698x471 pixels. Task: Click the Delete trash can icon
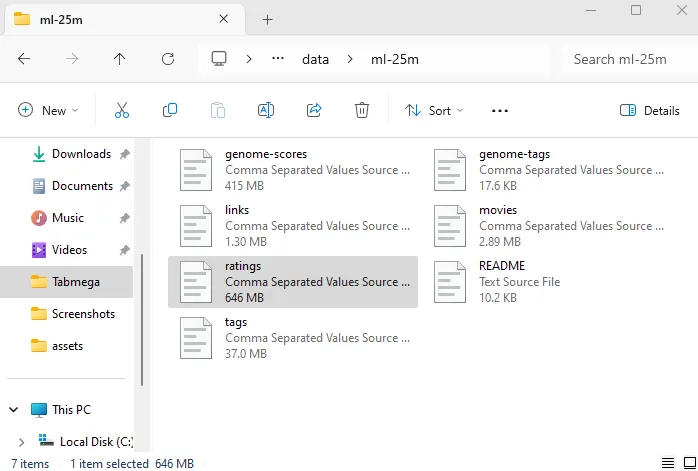(362, 110)
